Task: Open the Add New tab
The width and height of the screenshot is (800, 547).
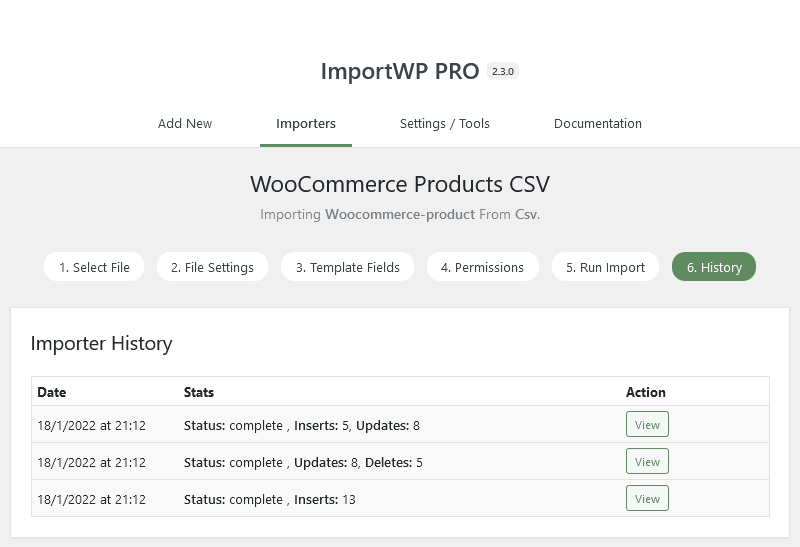Action: pos(185,123)
